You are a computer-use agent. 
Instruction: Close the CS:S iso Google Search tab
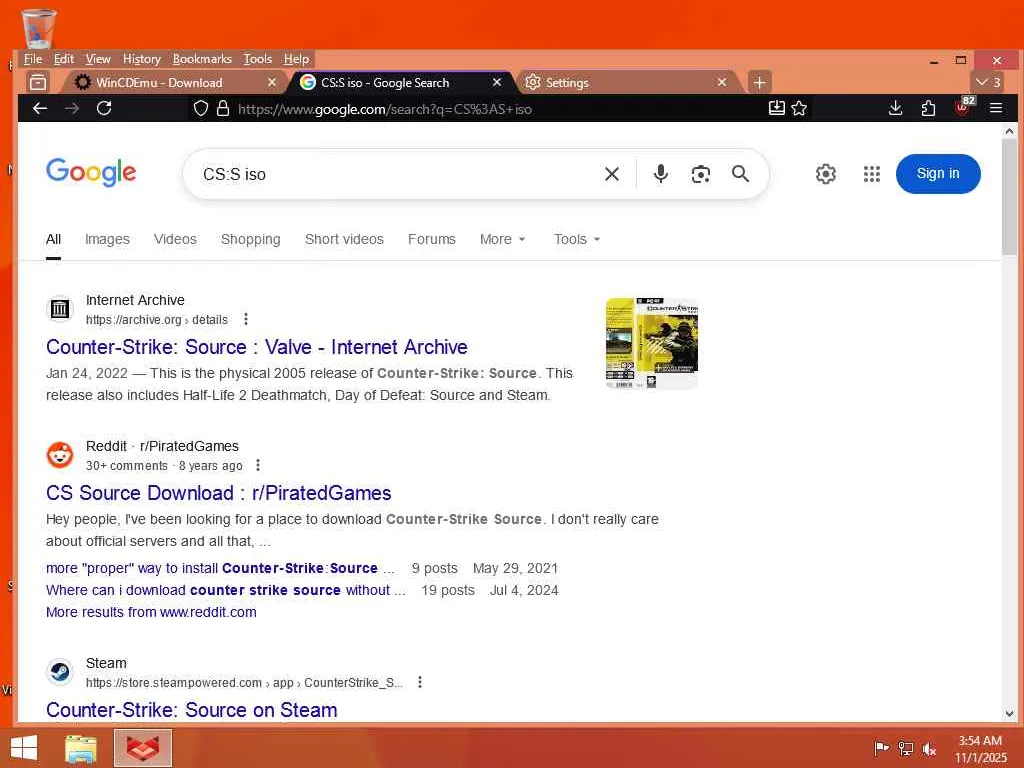[497, 82]
